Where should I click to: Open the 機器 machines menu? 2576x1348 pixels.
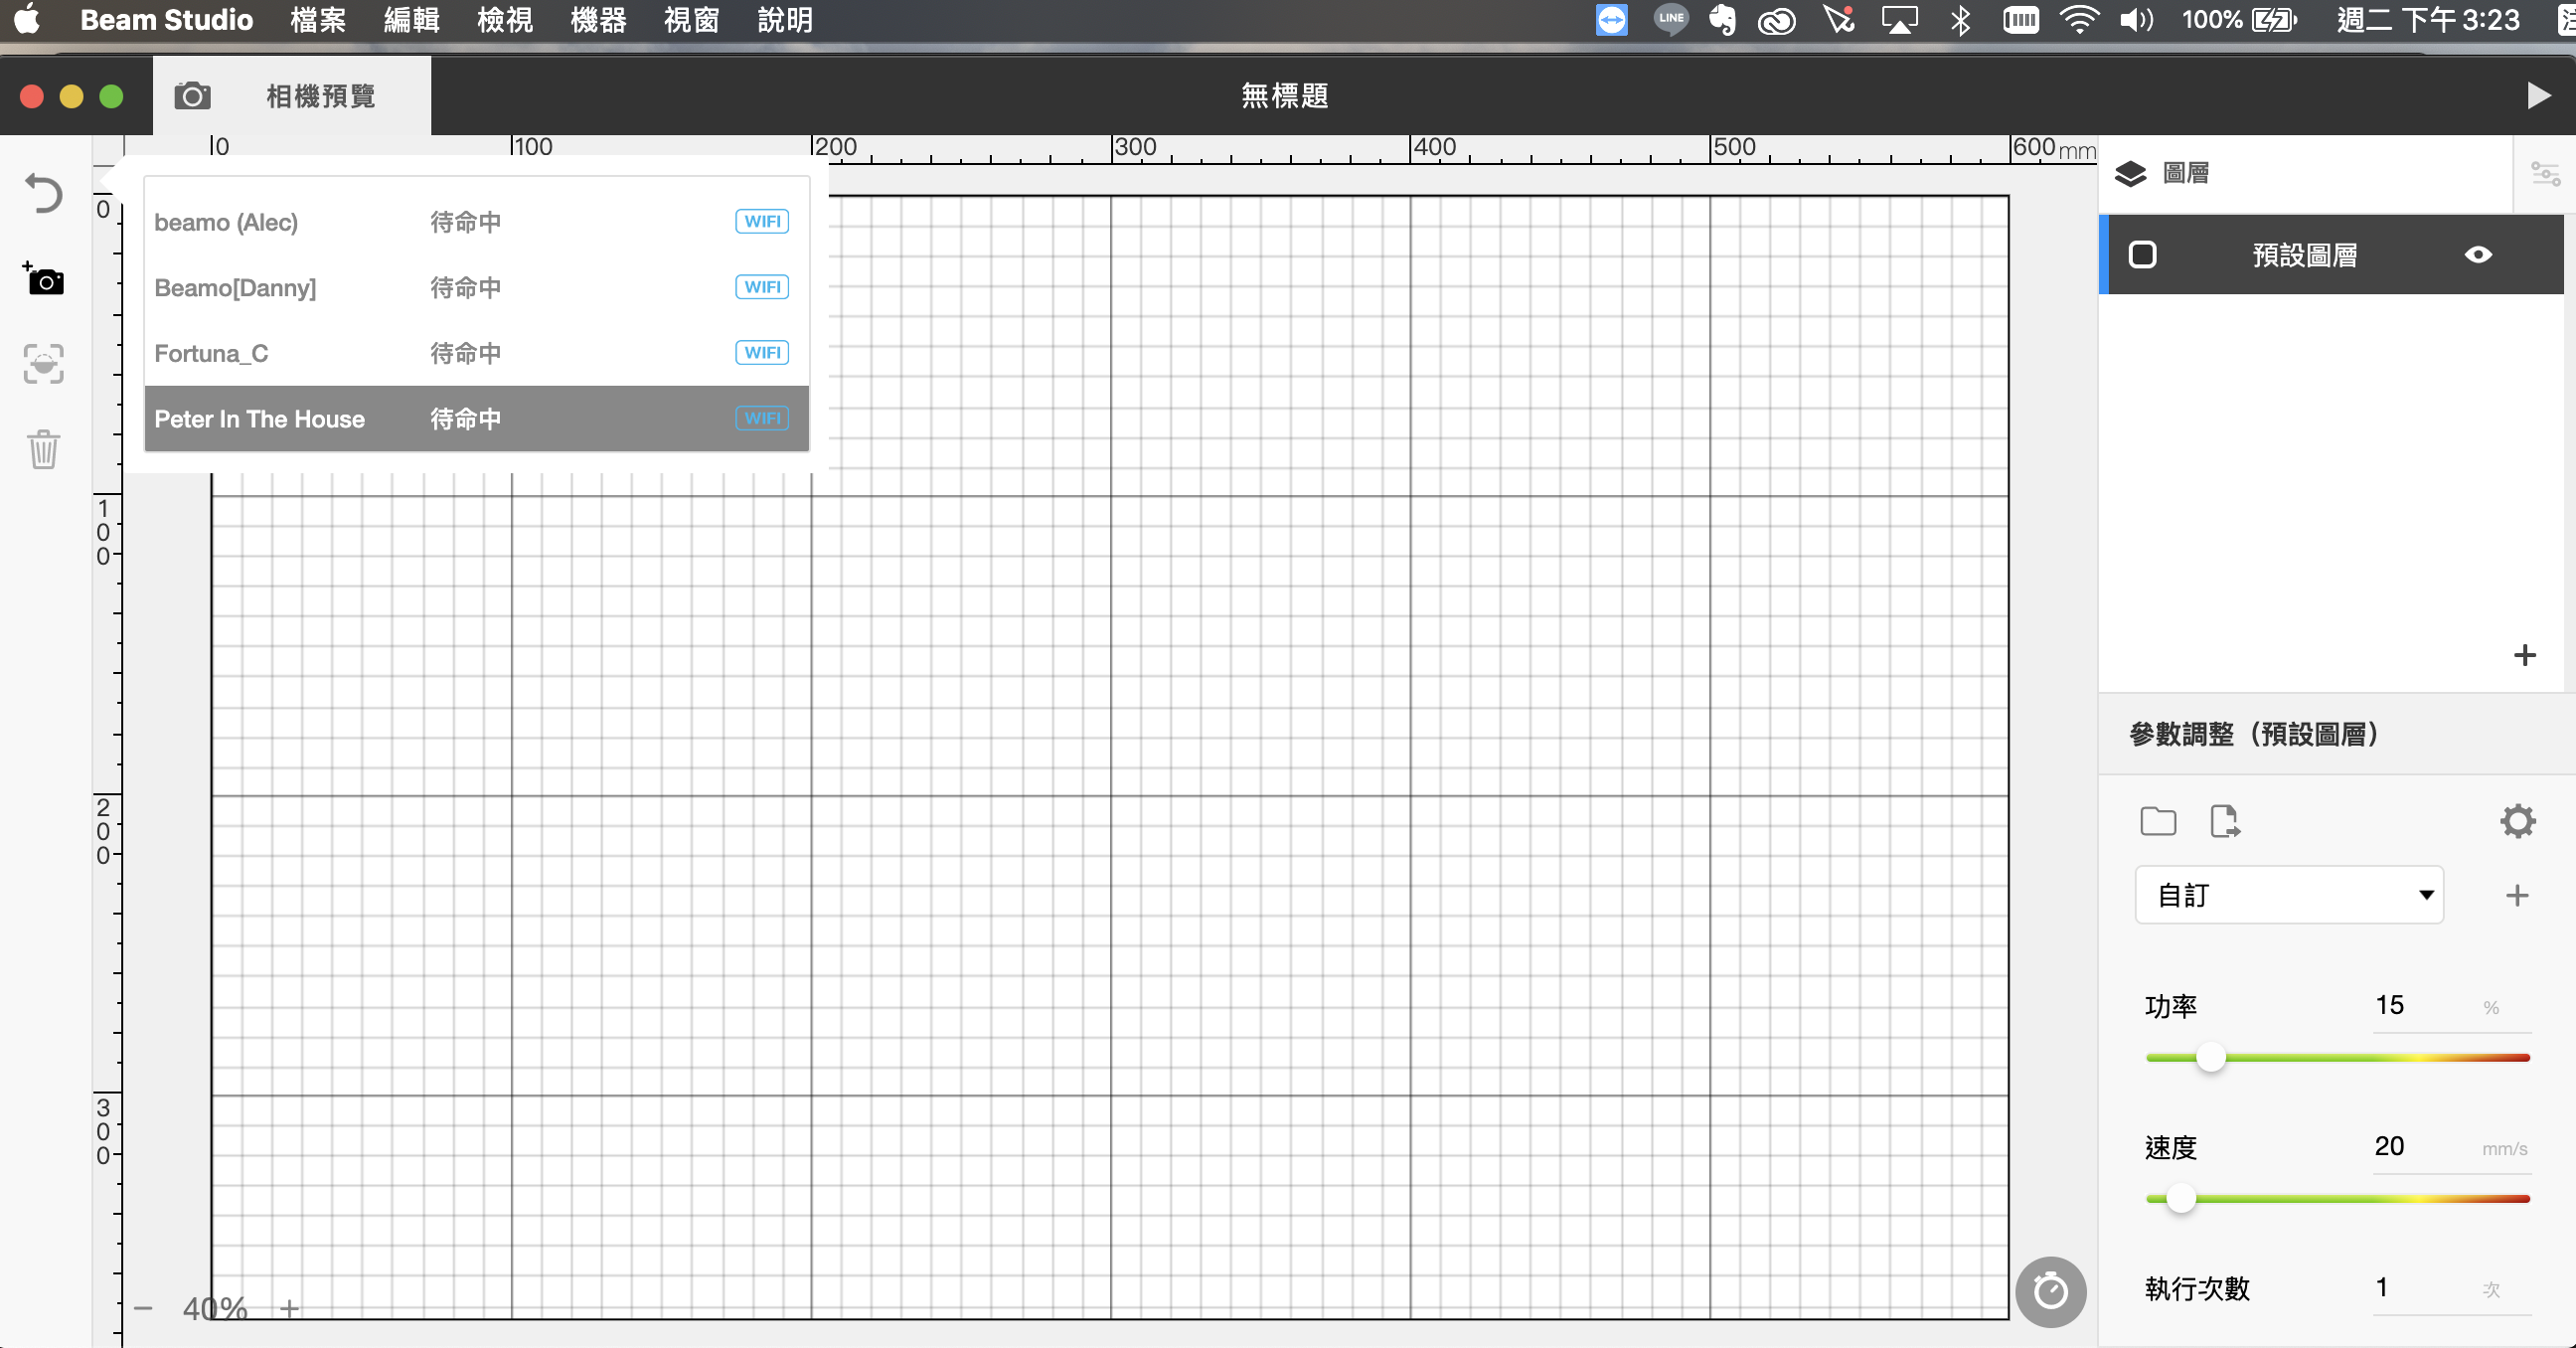598,19
